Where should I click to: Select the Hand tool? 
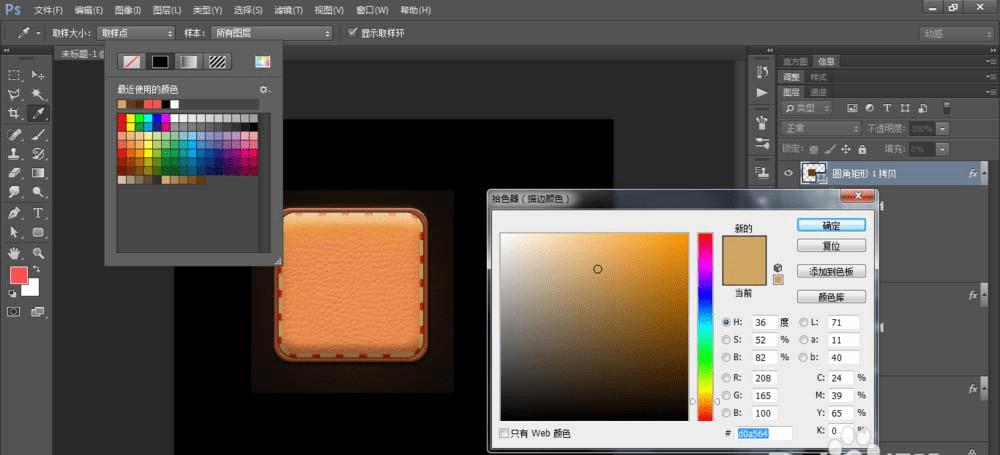point(13,253)
